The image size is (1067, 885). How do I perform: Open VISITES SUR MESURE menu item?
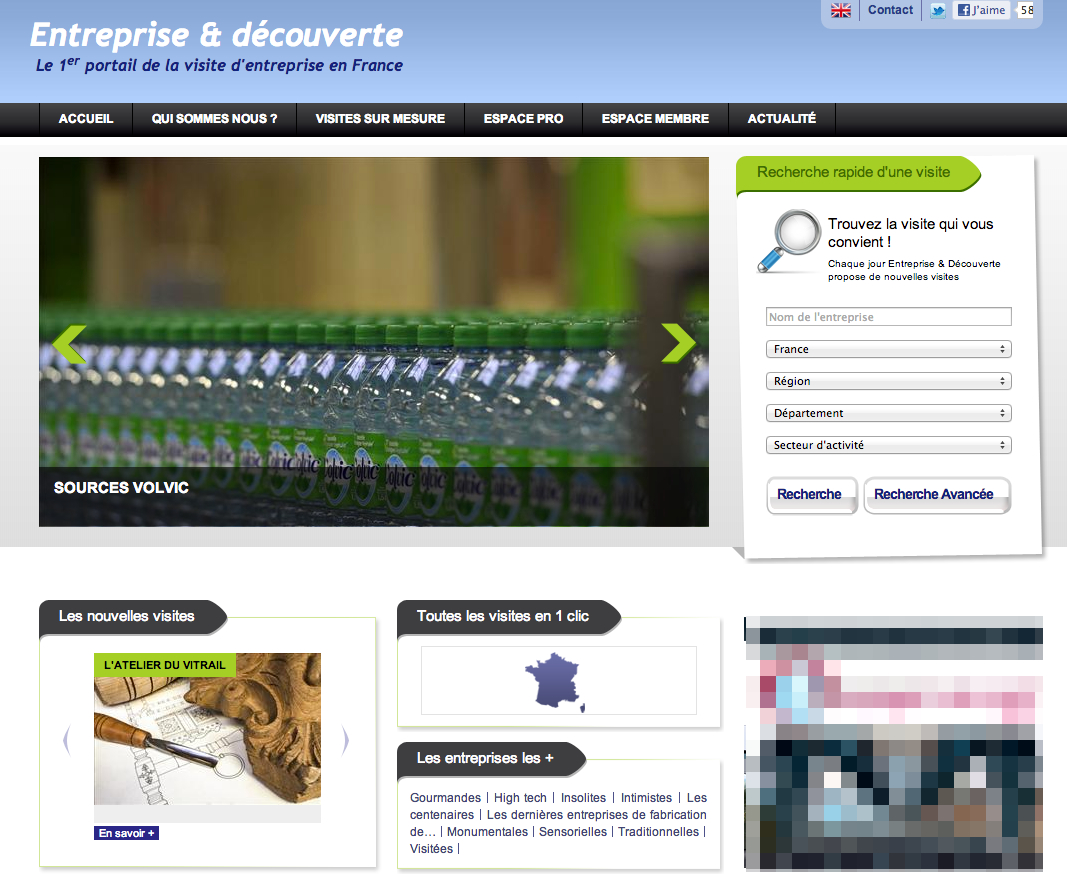tap(380, 119)
